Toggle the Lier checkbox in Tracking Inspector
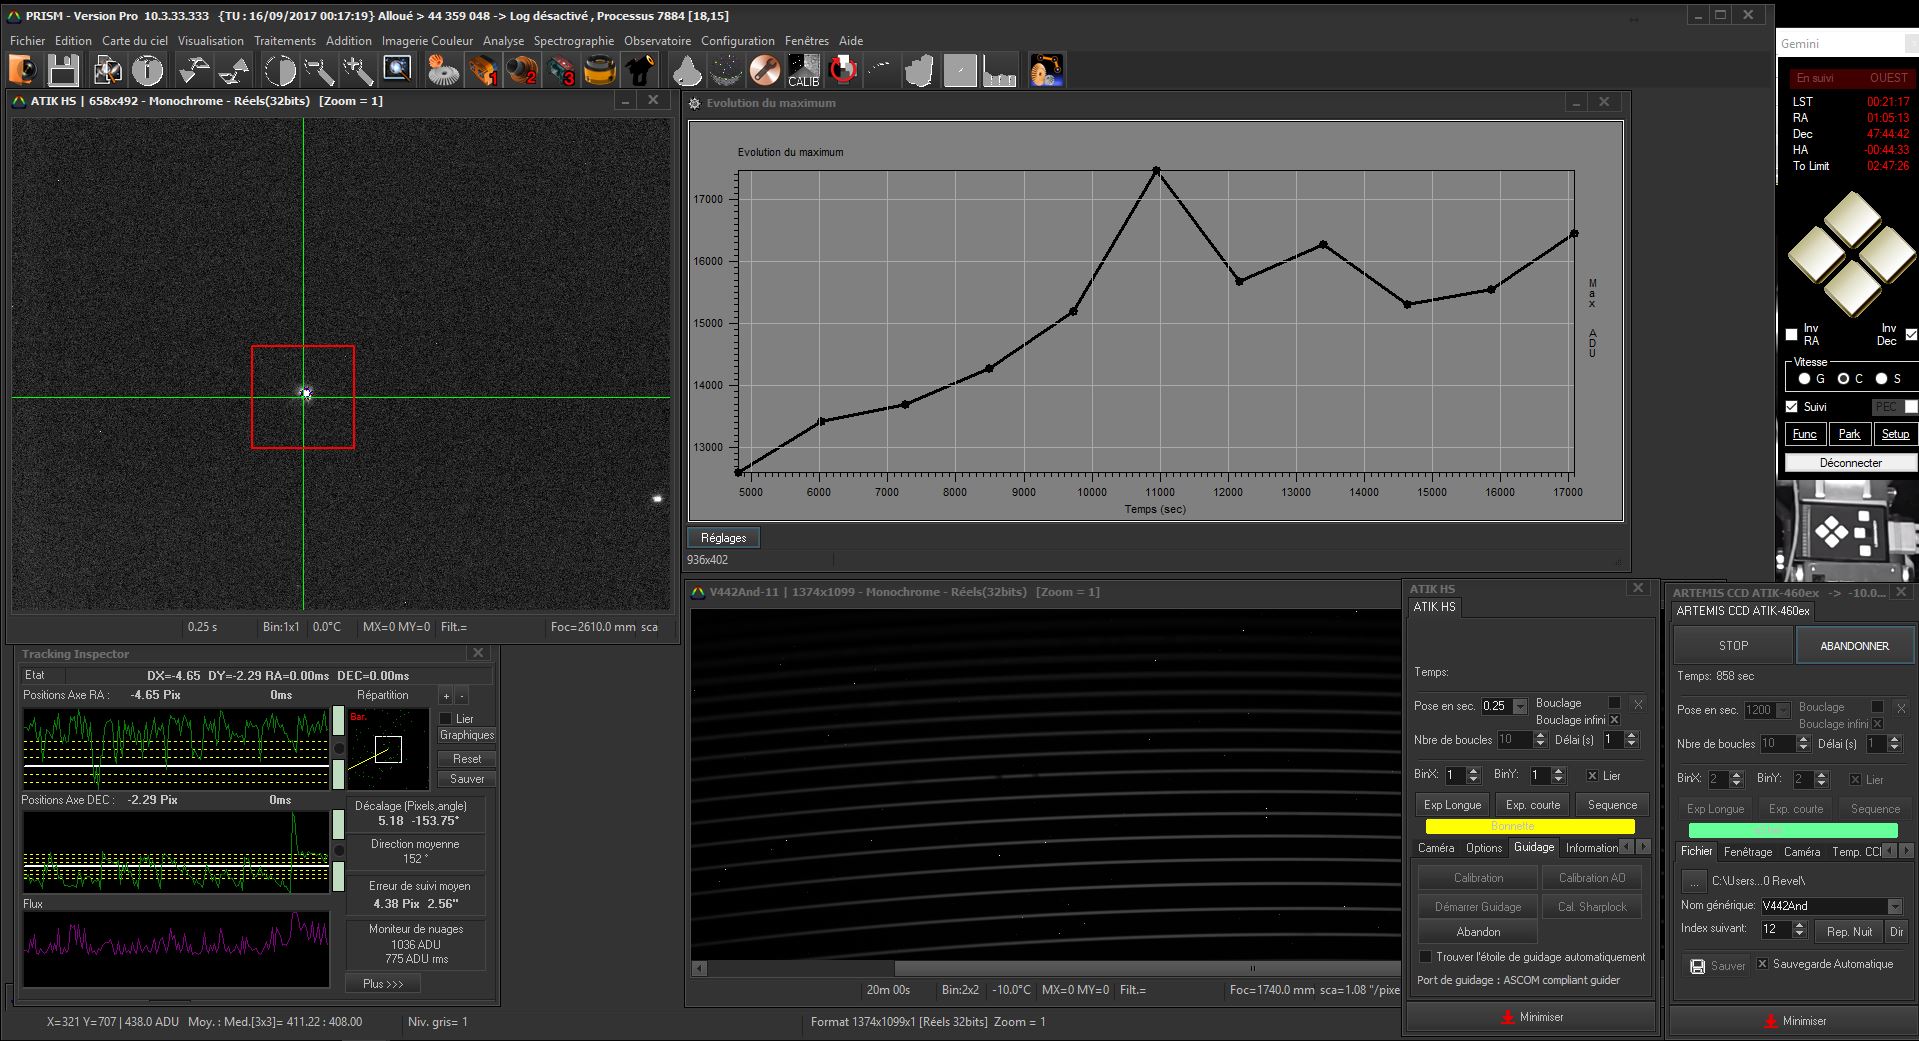Viewport: 1919px width, 1041px height. click(446, 719)
